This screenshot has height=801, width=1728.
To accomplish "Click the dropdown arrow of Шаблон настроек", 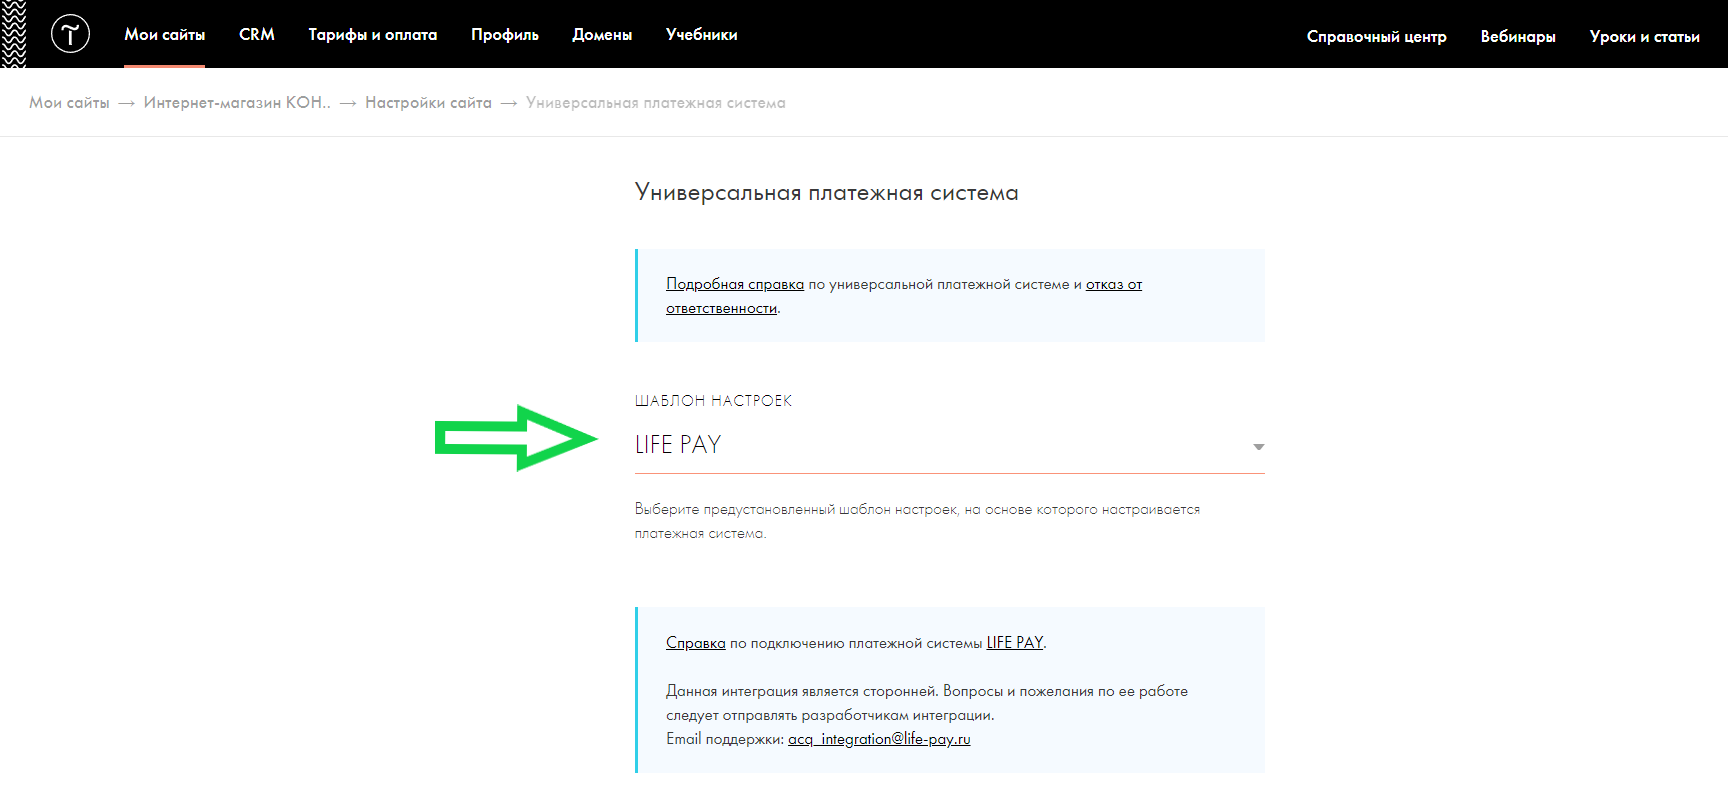I will [x=1258, y=447].
